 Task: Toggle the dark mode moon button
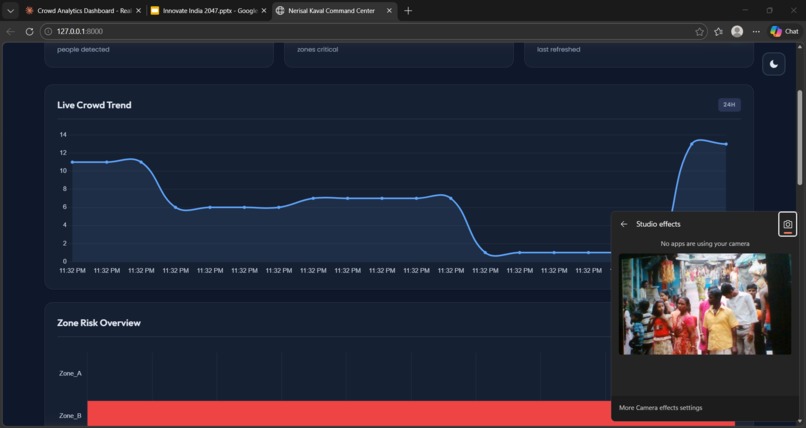(x=773, y=64)
